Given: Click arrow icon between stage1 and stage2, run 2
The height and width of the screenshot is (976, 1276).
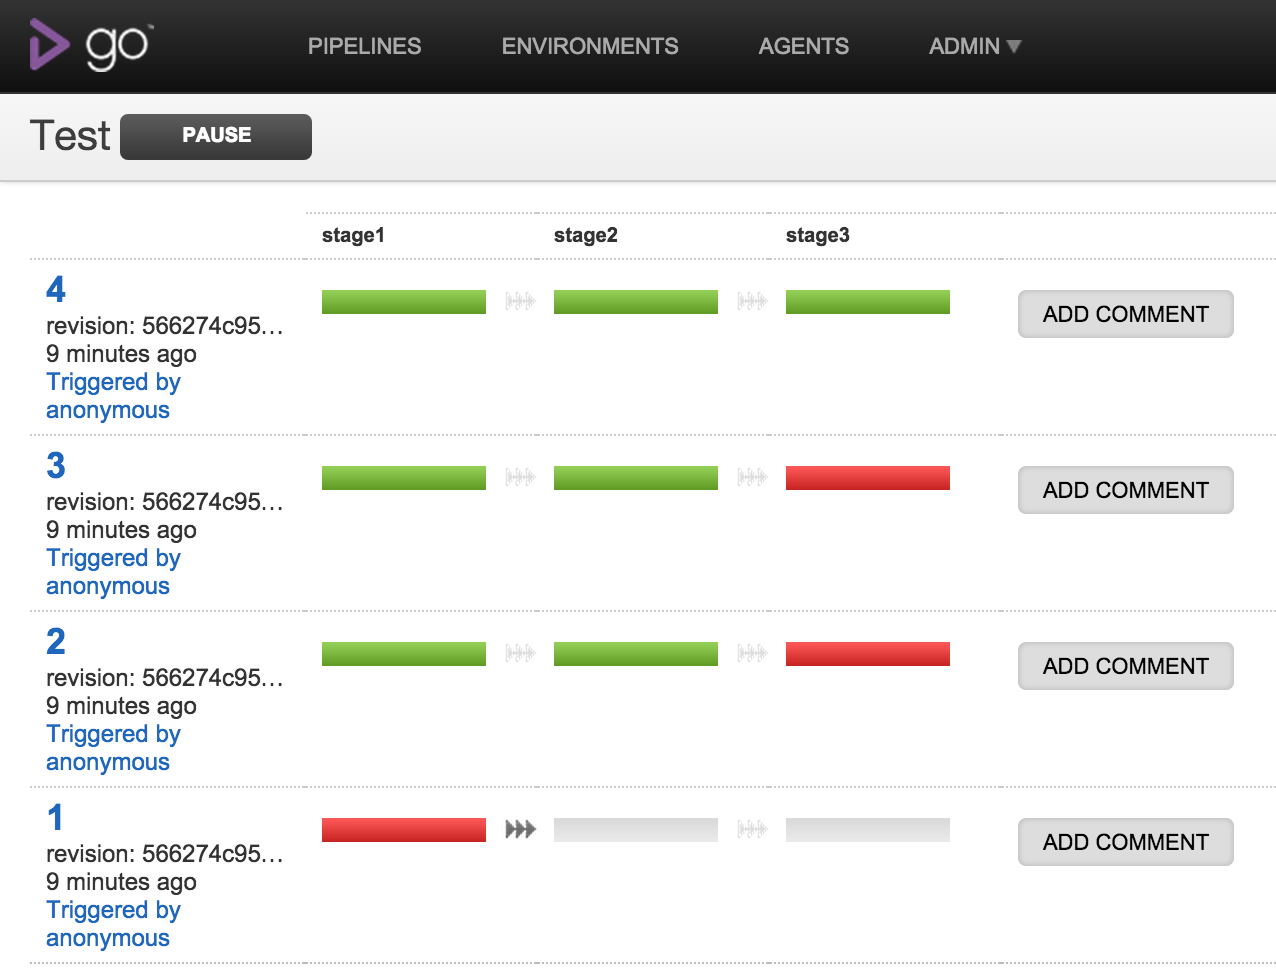Looking at the screenshot, I should 520,653.
